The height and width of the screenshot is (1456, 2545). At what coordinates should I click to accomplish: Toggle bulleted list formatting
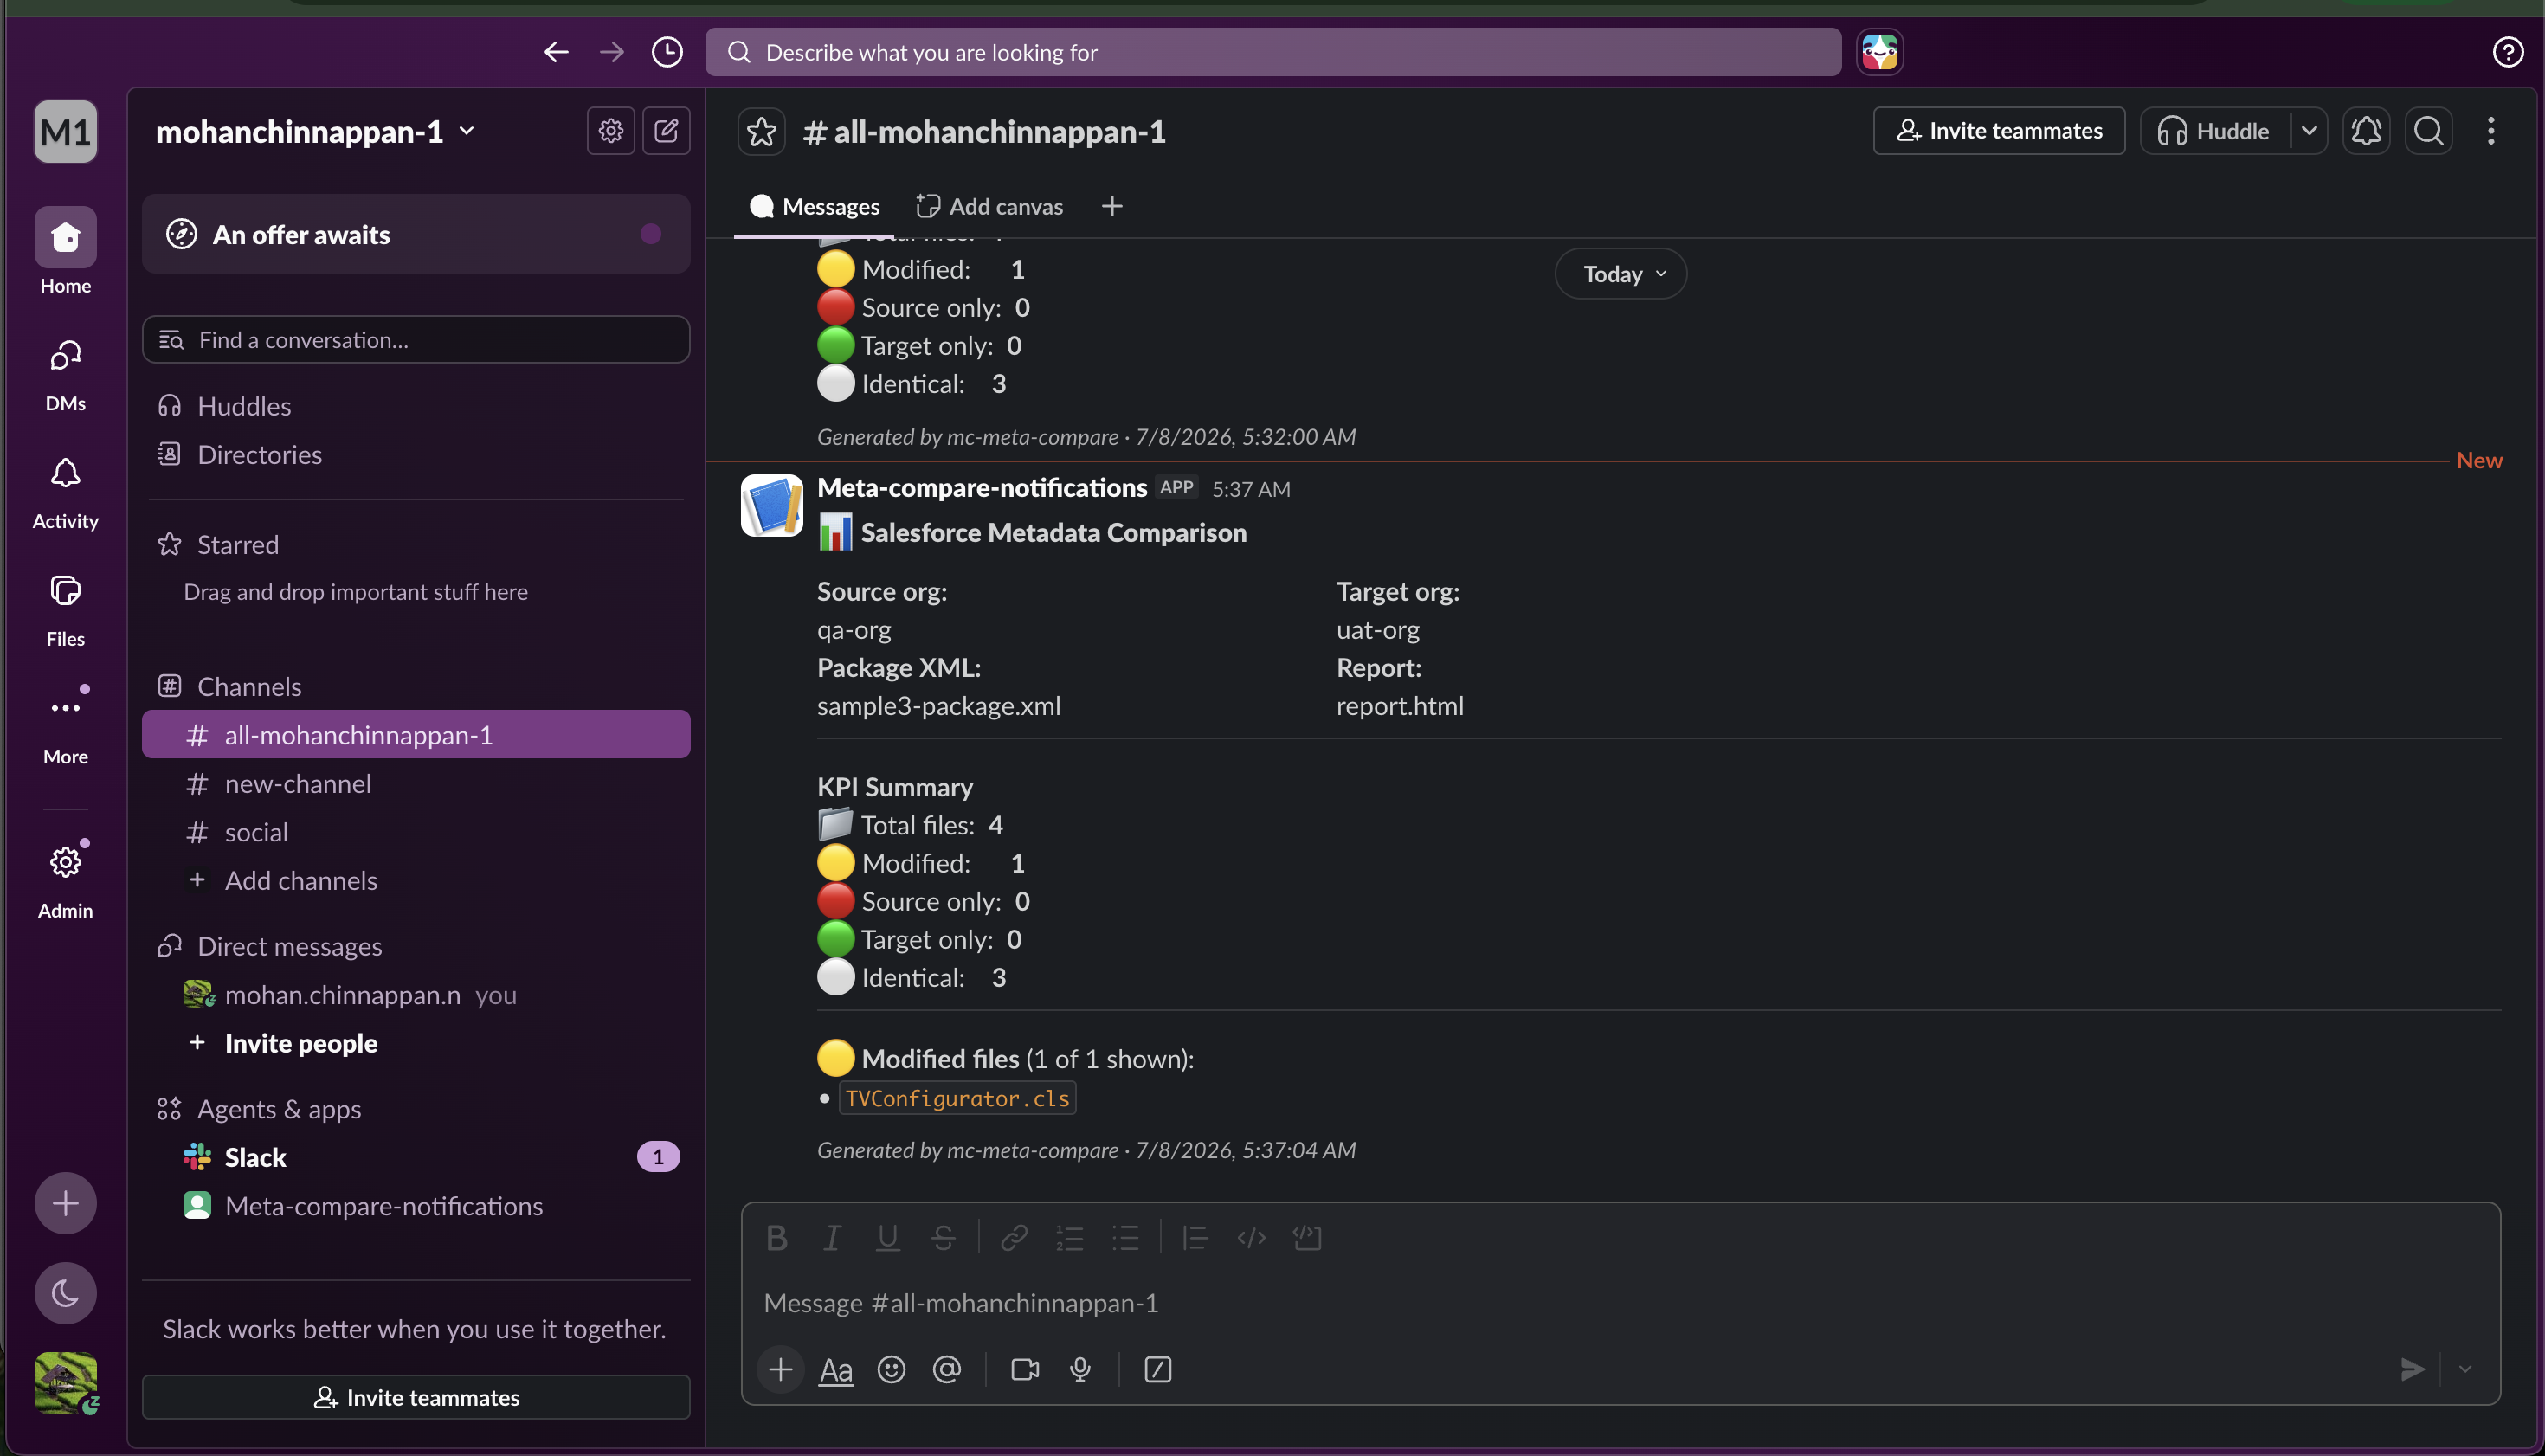pyautogui.click(x=1125, y=1238)
